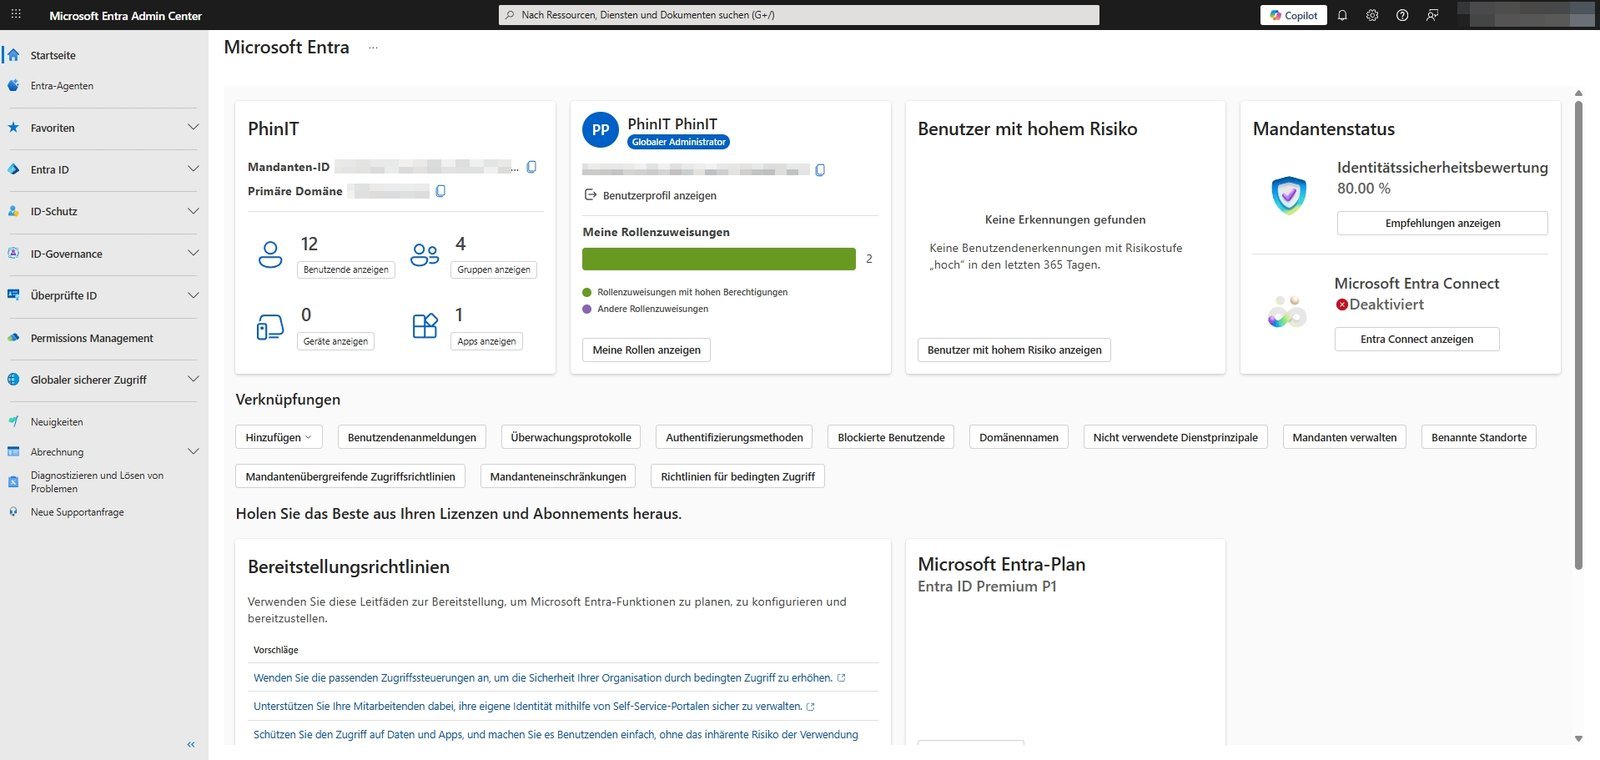
Task: Copy the user email address
Action: pos(820,170)
